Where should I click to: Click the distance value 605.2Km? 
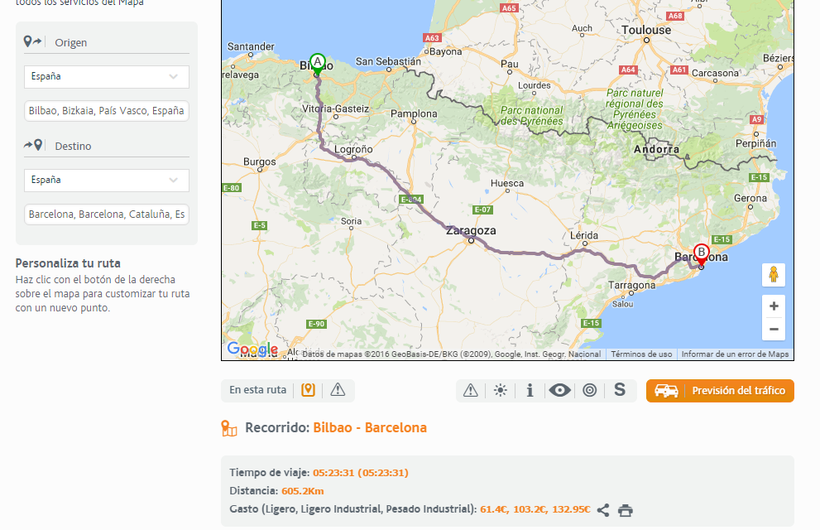pyautogui.click(x=302, y=491)
